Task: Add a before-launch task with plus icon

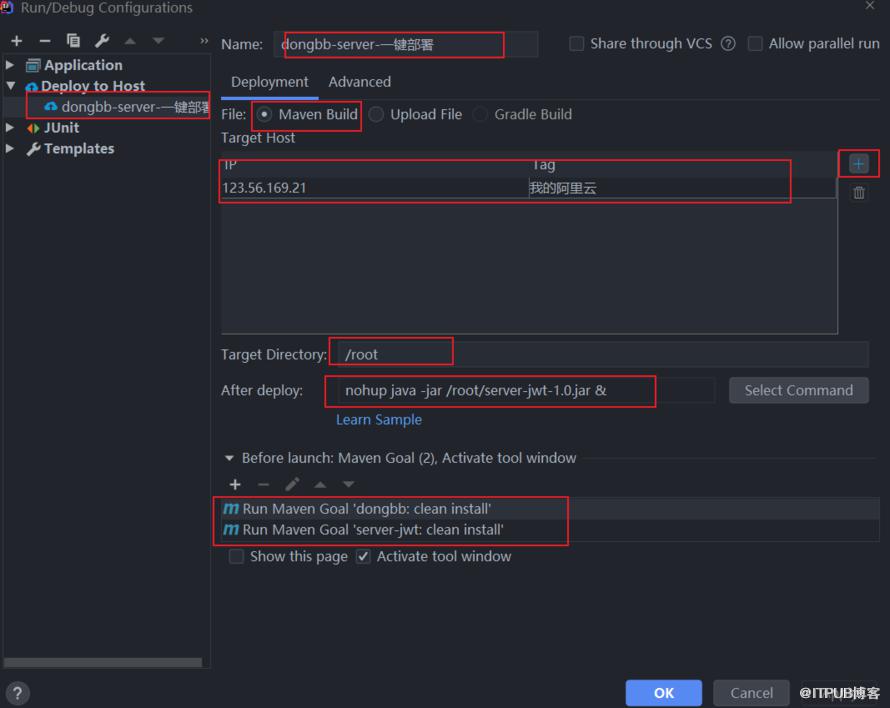Action: [235, 484]
